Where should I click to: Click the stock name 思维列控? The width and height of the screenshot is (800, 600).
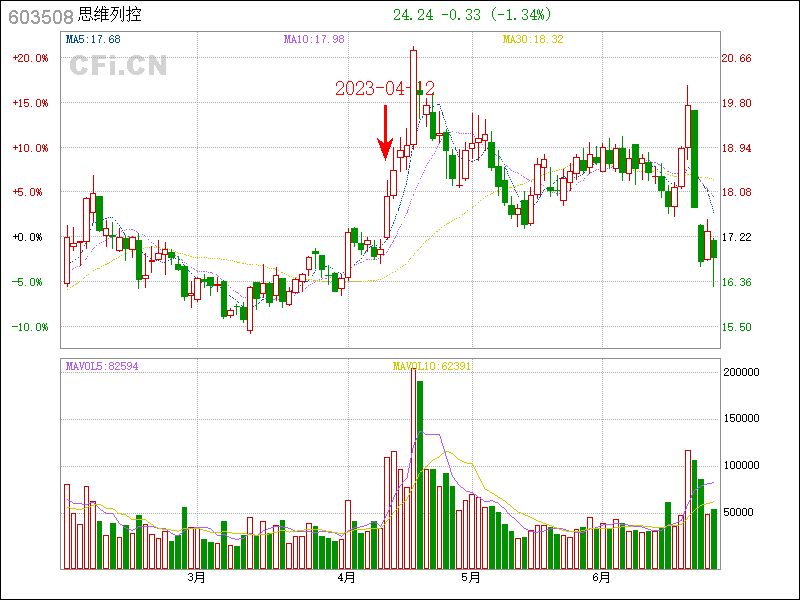pos(112,16)
